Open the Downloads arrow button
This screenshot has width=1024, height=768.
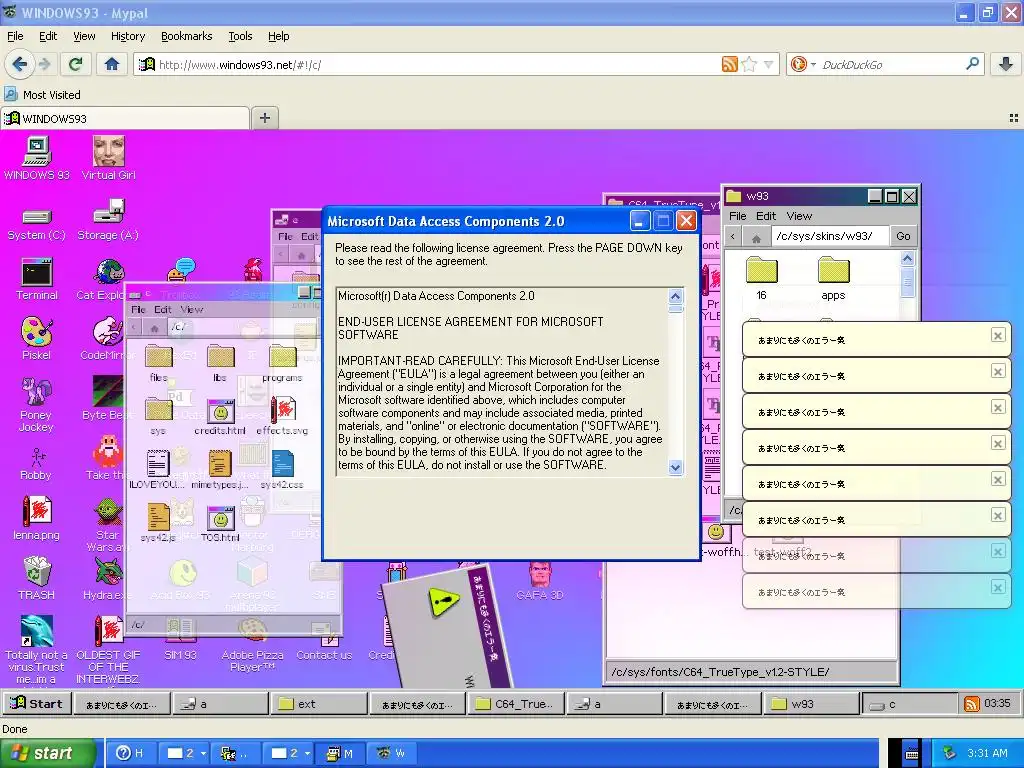point(1006,64)
